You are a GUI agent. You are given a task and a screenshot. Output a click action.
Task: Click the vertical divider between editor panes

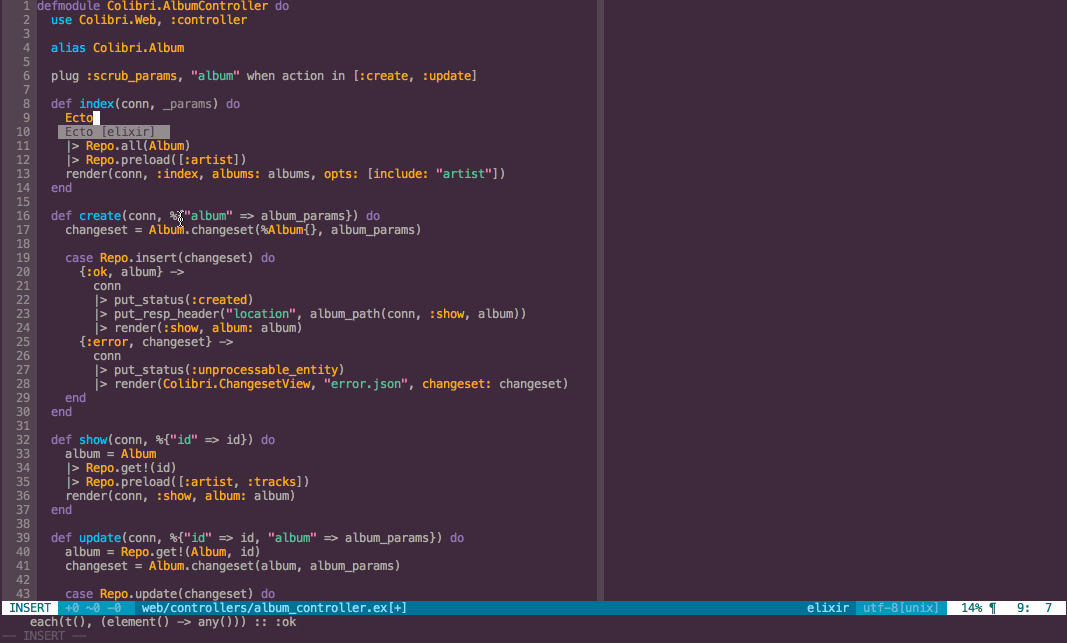pyautogui.click(x=601, y=300)
